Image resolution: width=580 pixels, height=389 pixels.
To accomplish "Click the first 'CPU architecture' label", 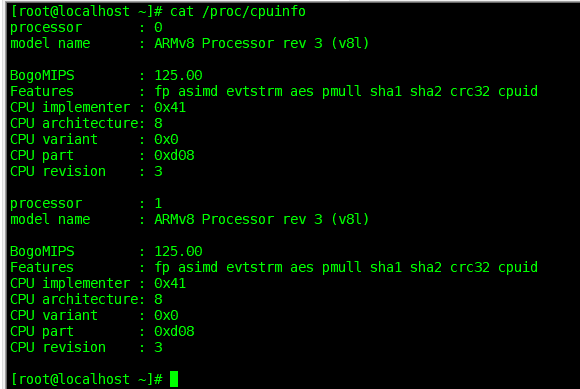I will coord(77,124).
